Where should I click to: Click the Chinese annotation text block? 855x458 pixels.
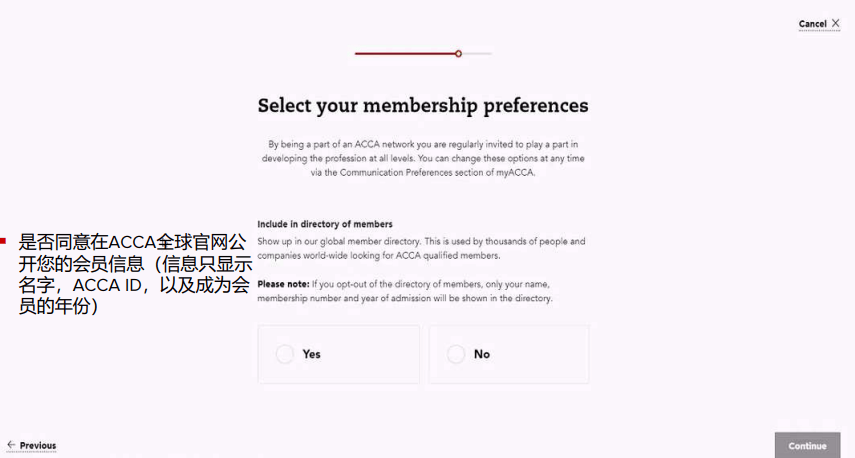pyautogui.click(x=132, y=274)
